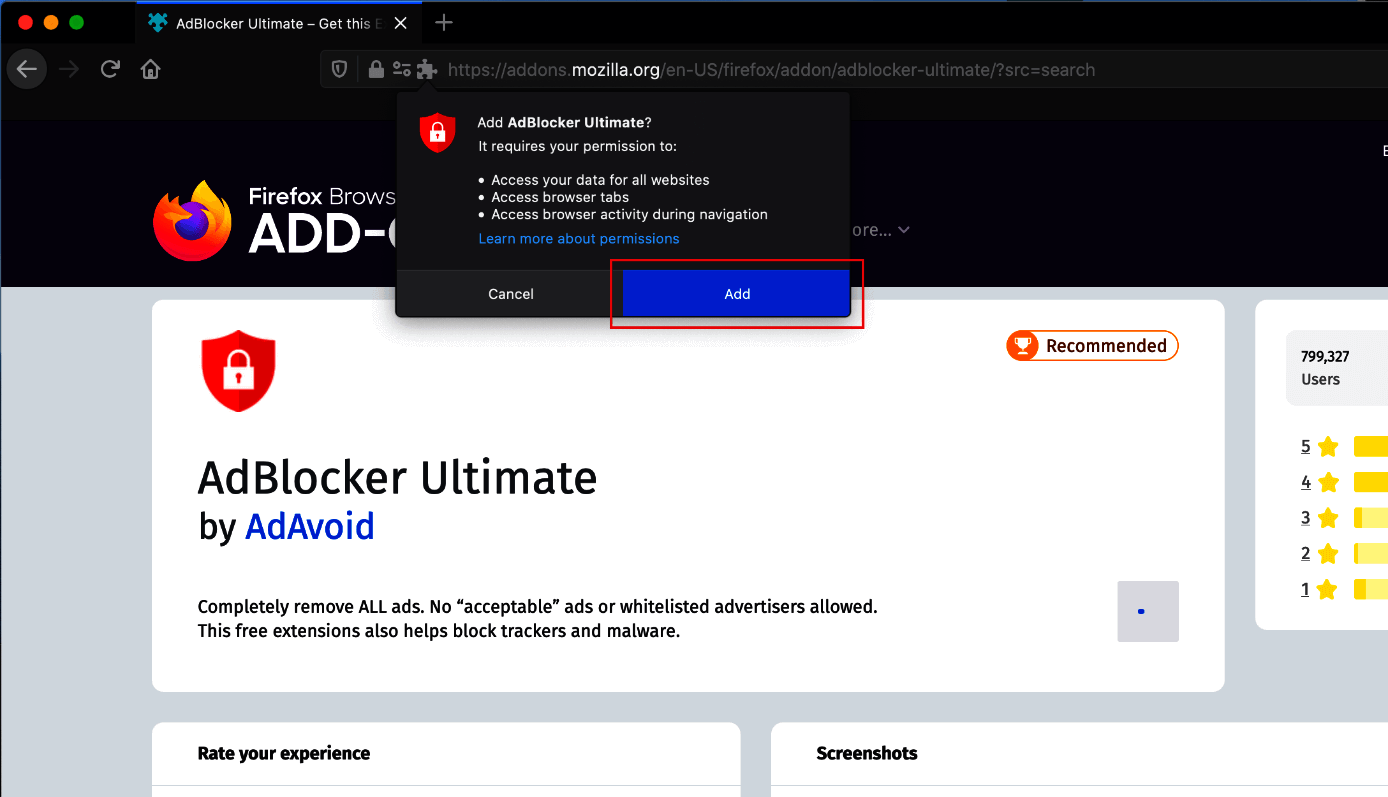Click the padlock site security icon
This screenshot has width=1388, height=797.
(x=376, y=69)
